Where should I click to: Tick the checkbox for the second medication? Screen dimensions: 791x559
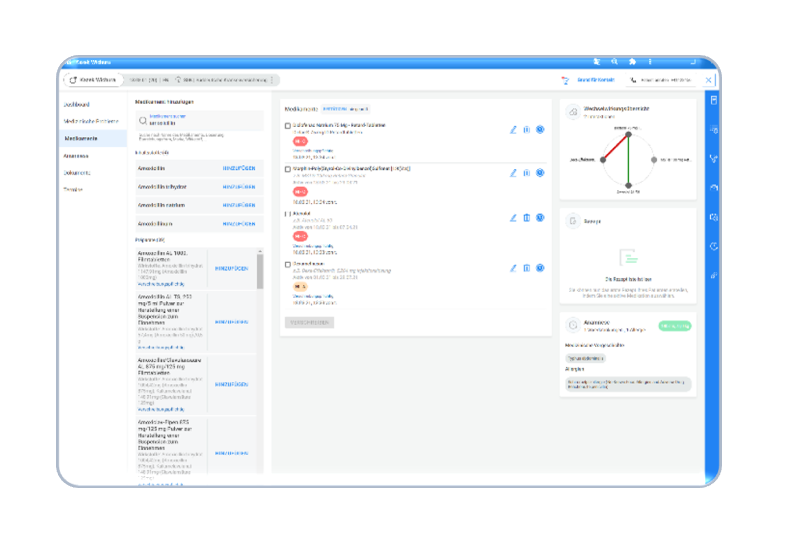[288, 170]
